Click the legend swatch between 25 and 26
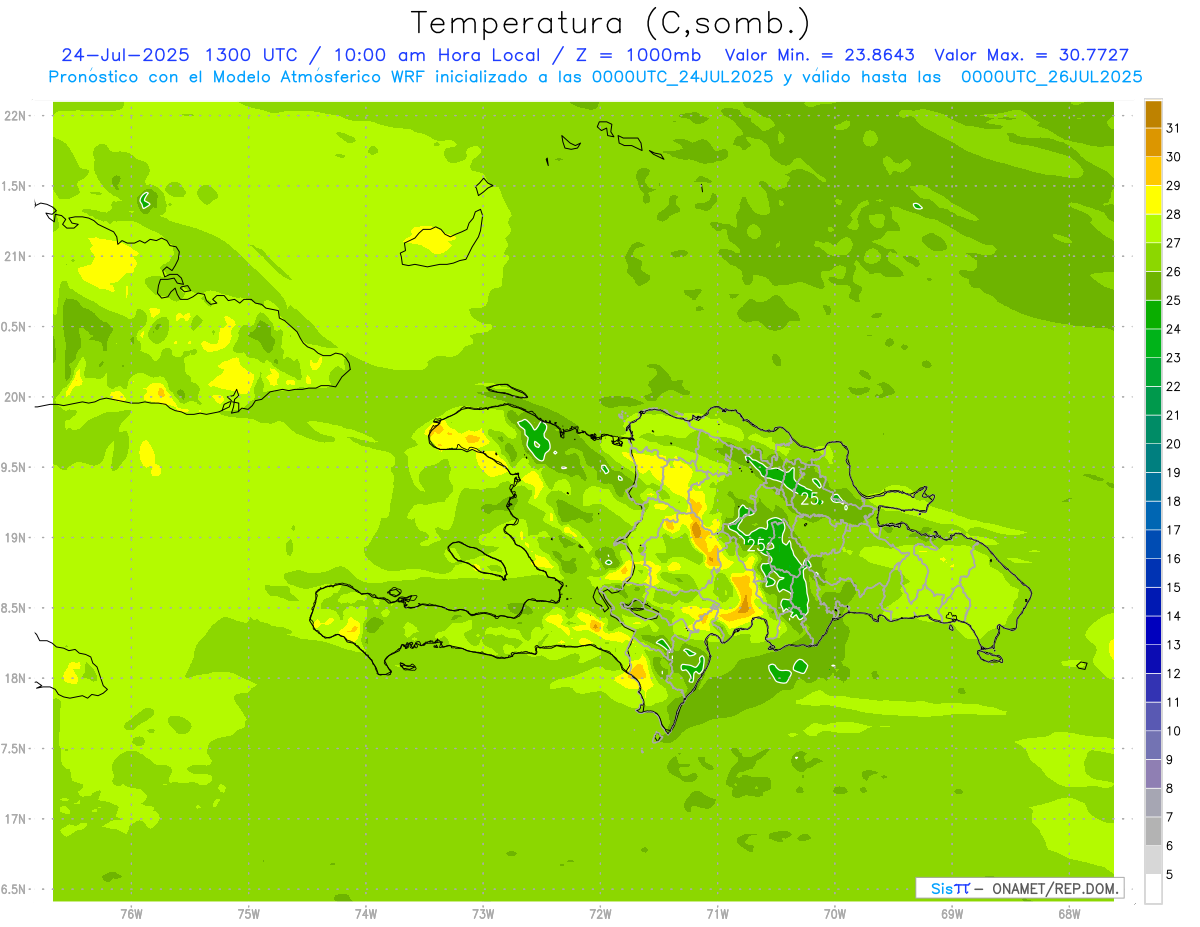The image size is (1200, 927). tap(1153, 286)
